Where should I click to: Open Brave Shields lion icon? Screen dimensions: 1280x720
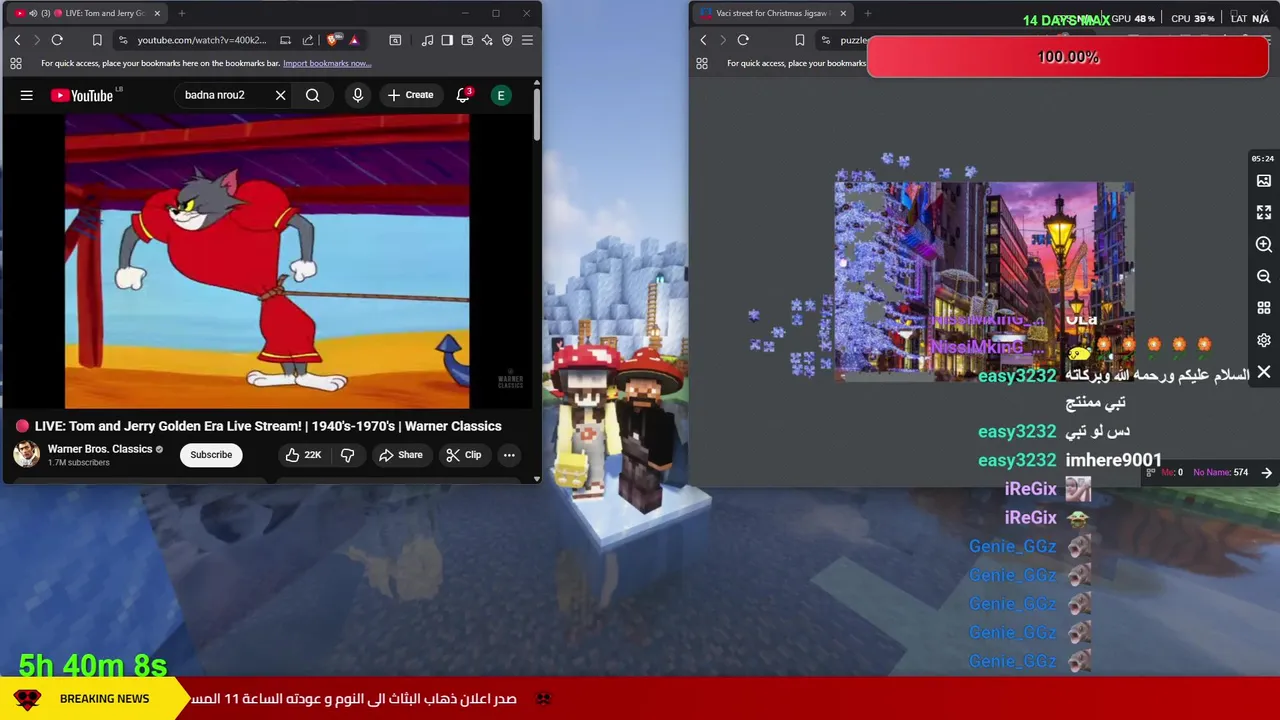333,40
